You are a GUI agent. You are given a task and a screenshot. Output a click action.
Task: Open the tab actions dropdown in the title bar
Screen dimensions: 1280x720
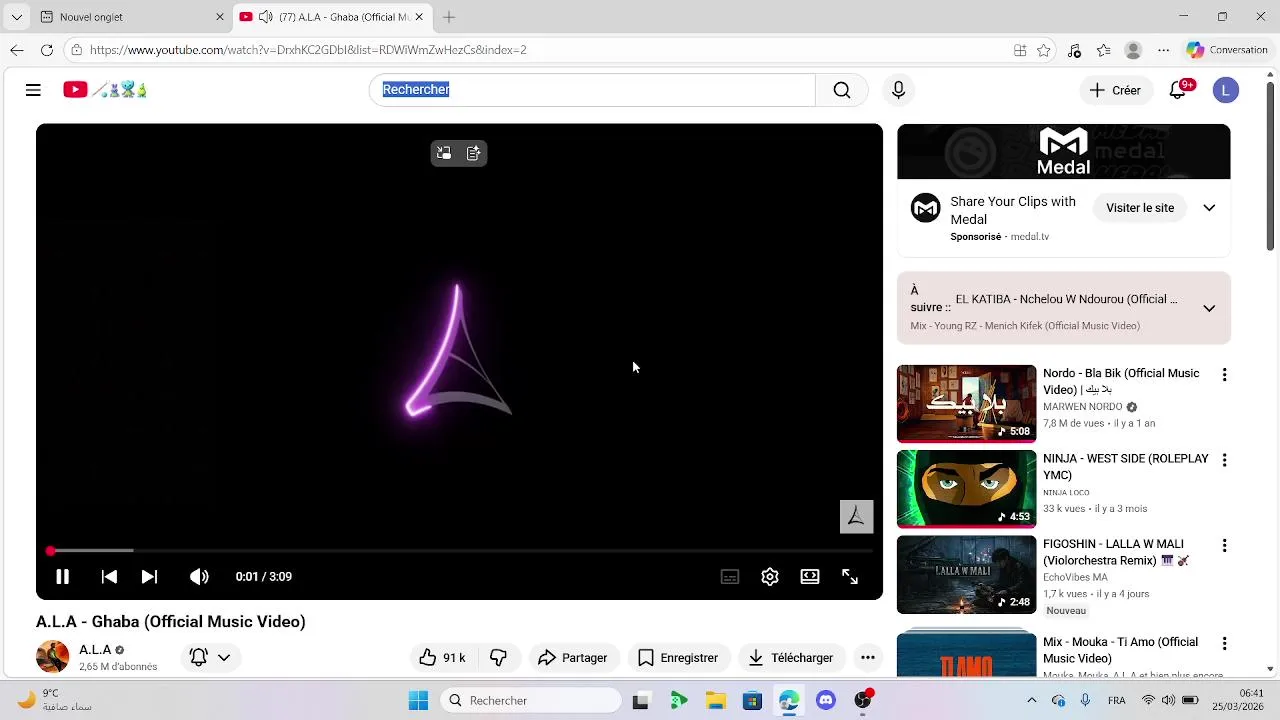click(x=16, y=17)
